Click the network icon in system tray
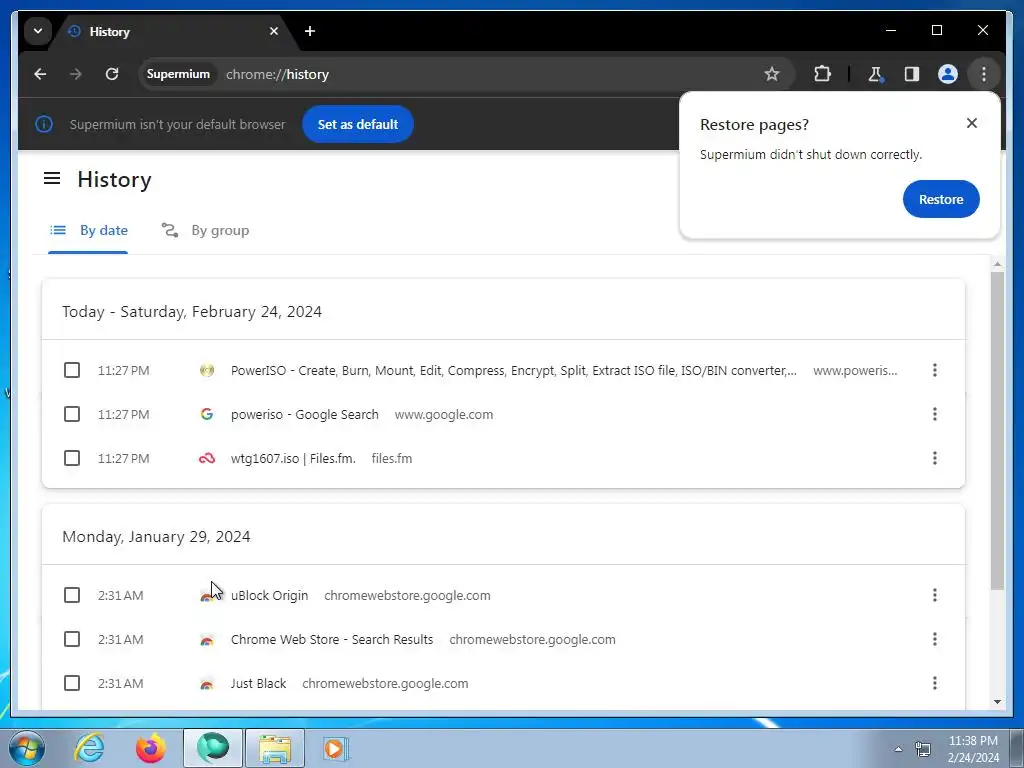This screenshot has width=1024, height=768. [923, 749]
